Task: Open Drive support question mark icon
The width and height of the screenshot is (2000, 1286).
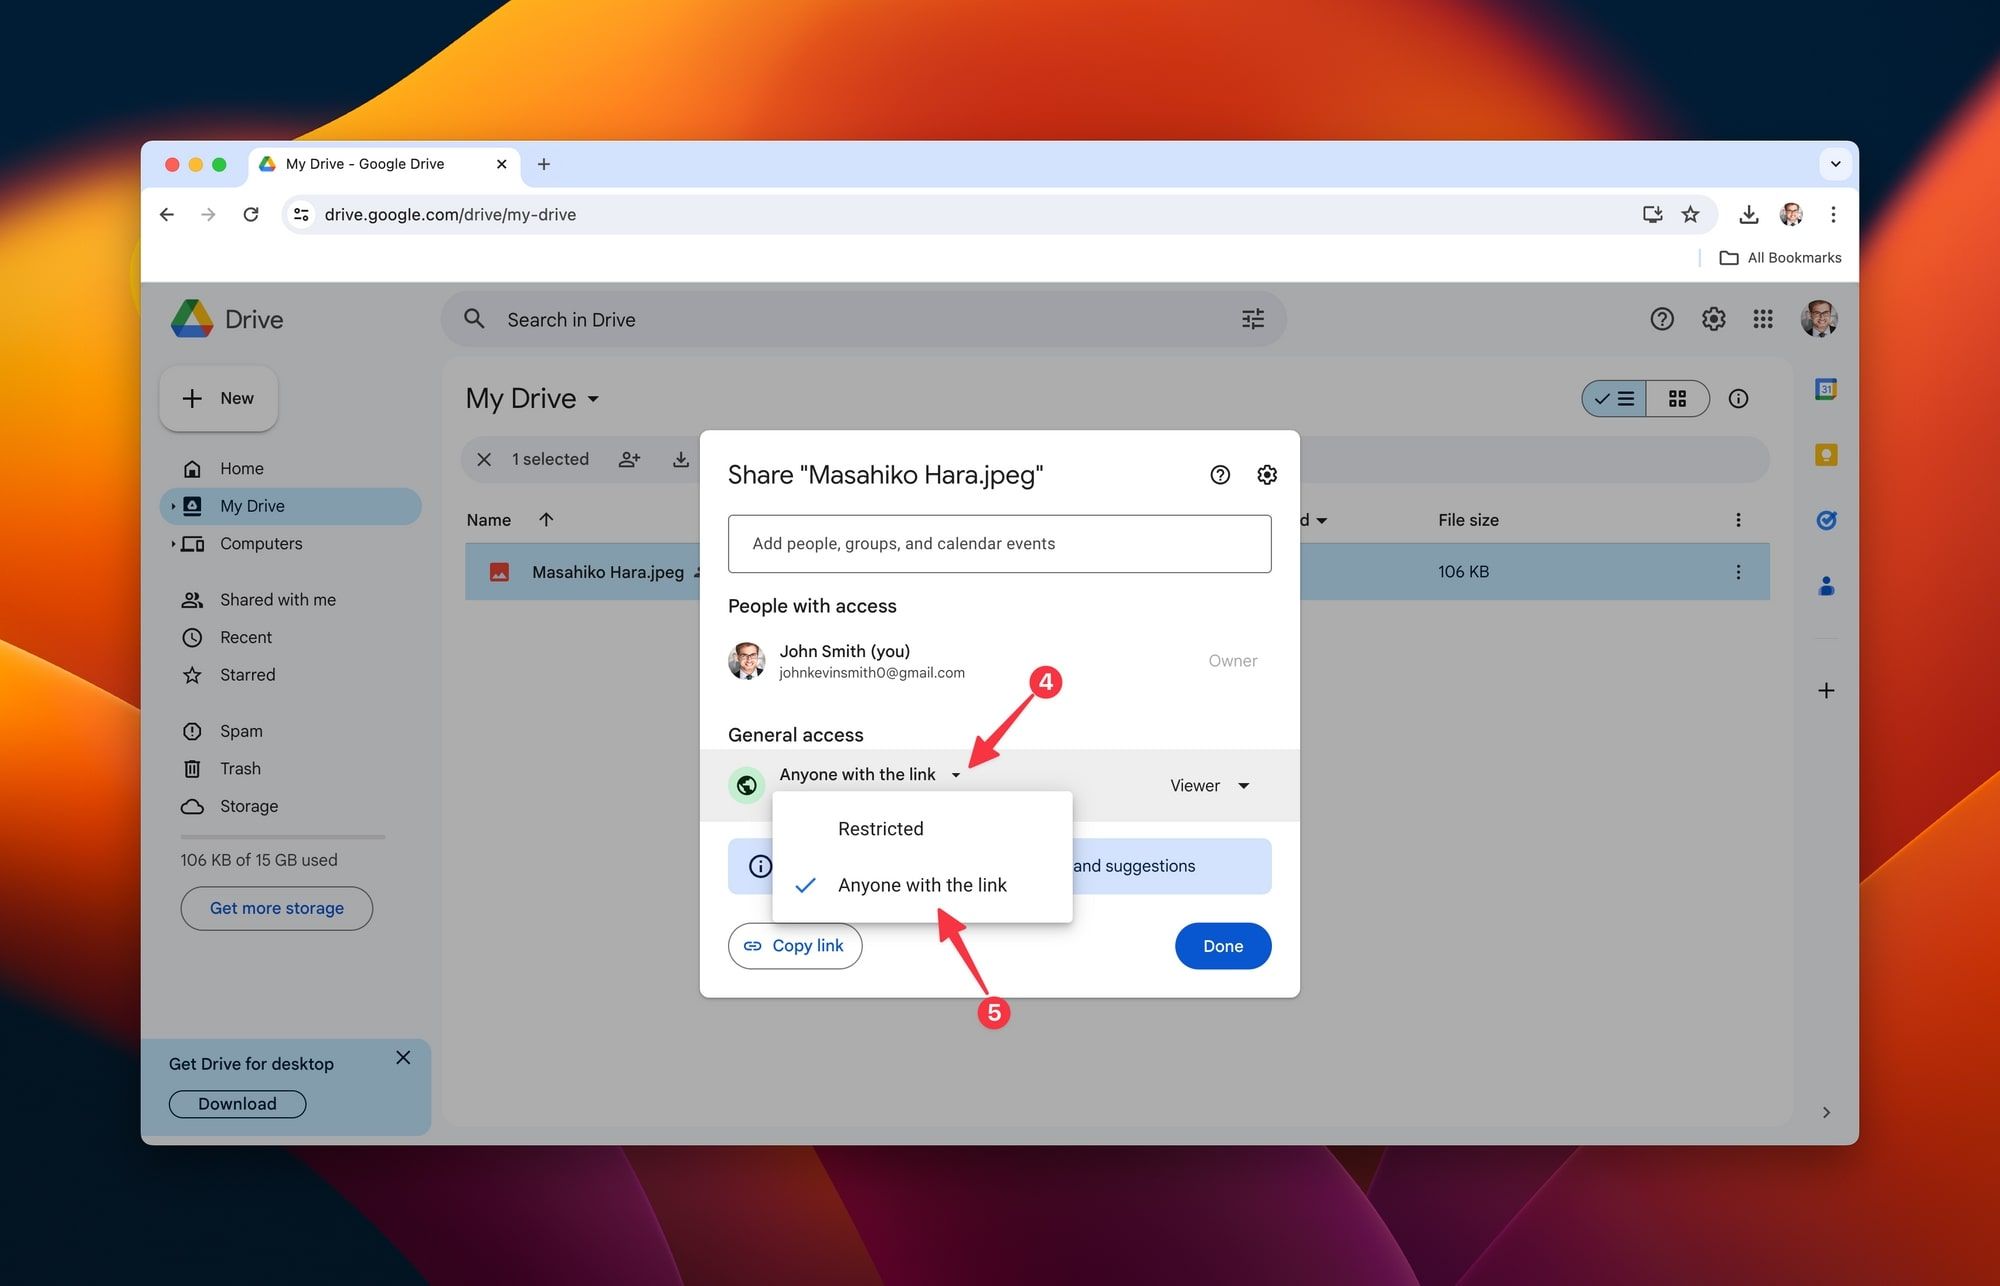Action: click(1662, 319)
